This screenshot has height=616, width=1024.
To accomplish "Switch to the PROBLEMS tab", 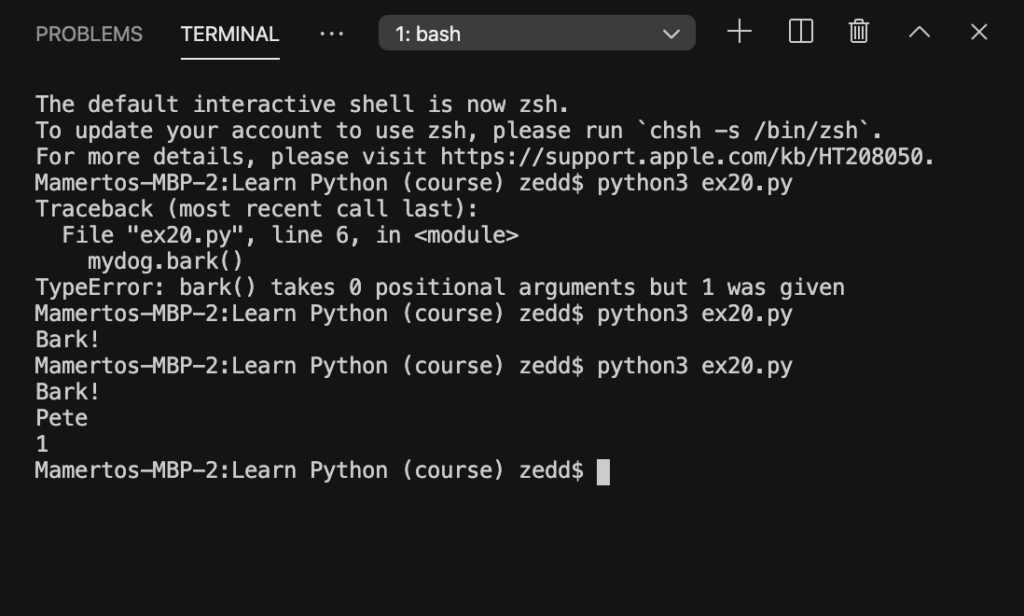I will coord(89,34).
